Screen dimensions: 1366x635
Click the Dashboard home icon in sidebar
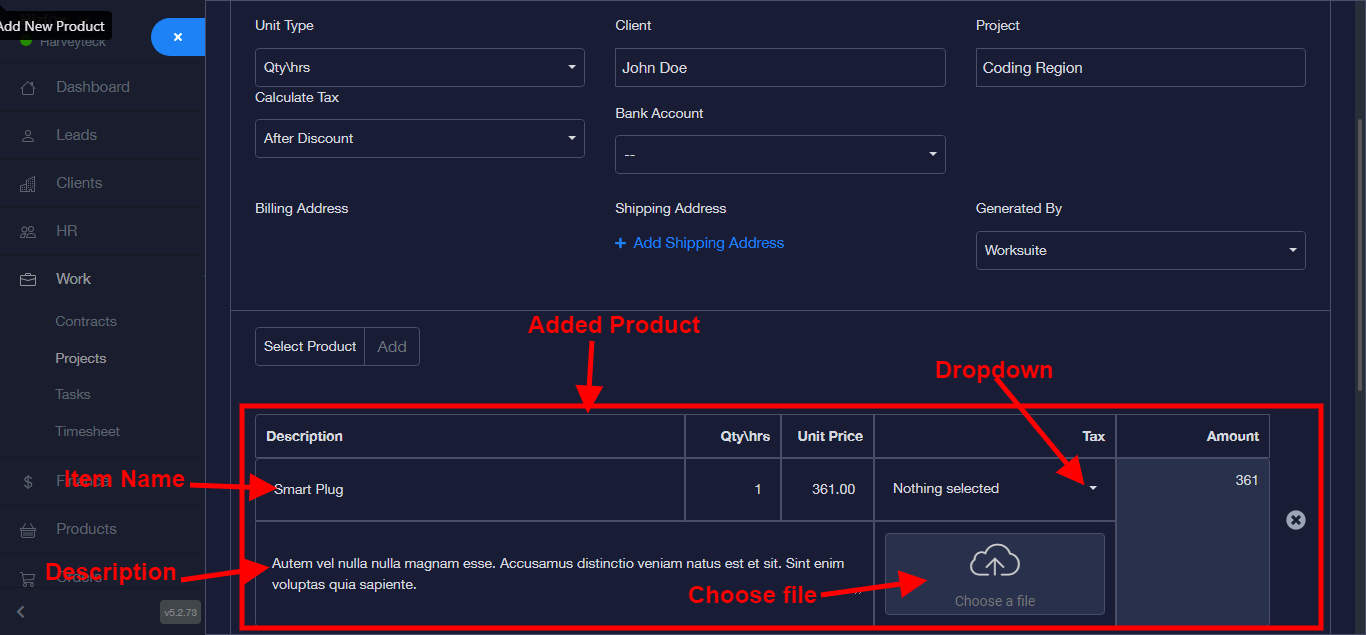click(x=28, y=88)
